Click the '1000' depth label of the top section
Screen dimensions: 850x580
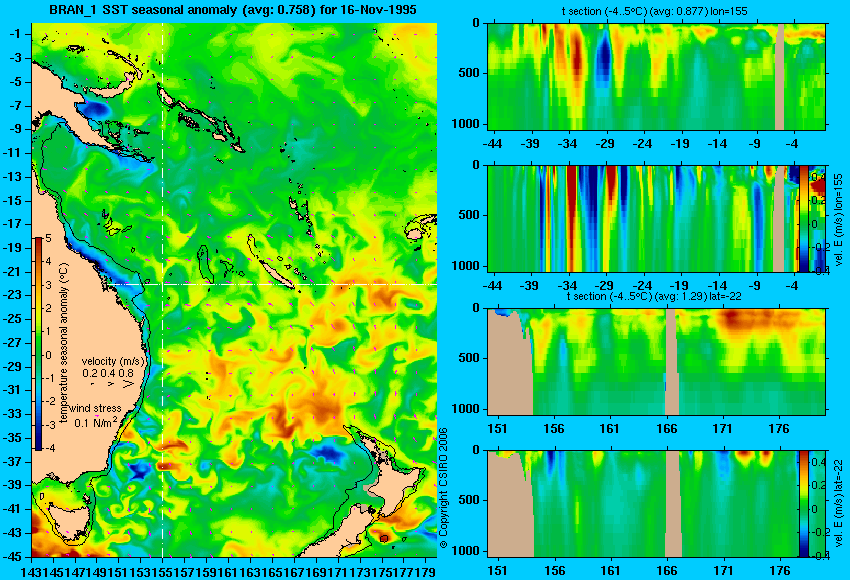[x=466, y=124]
